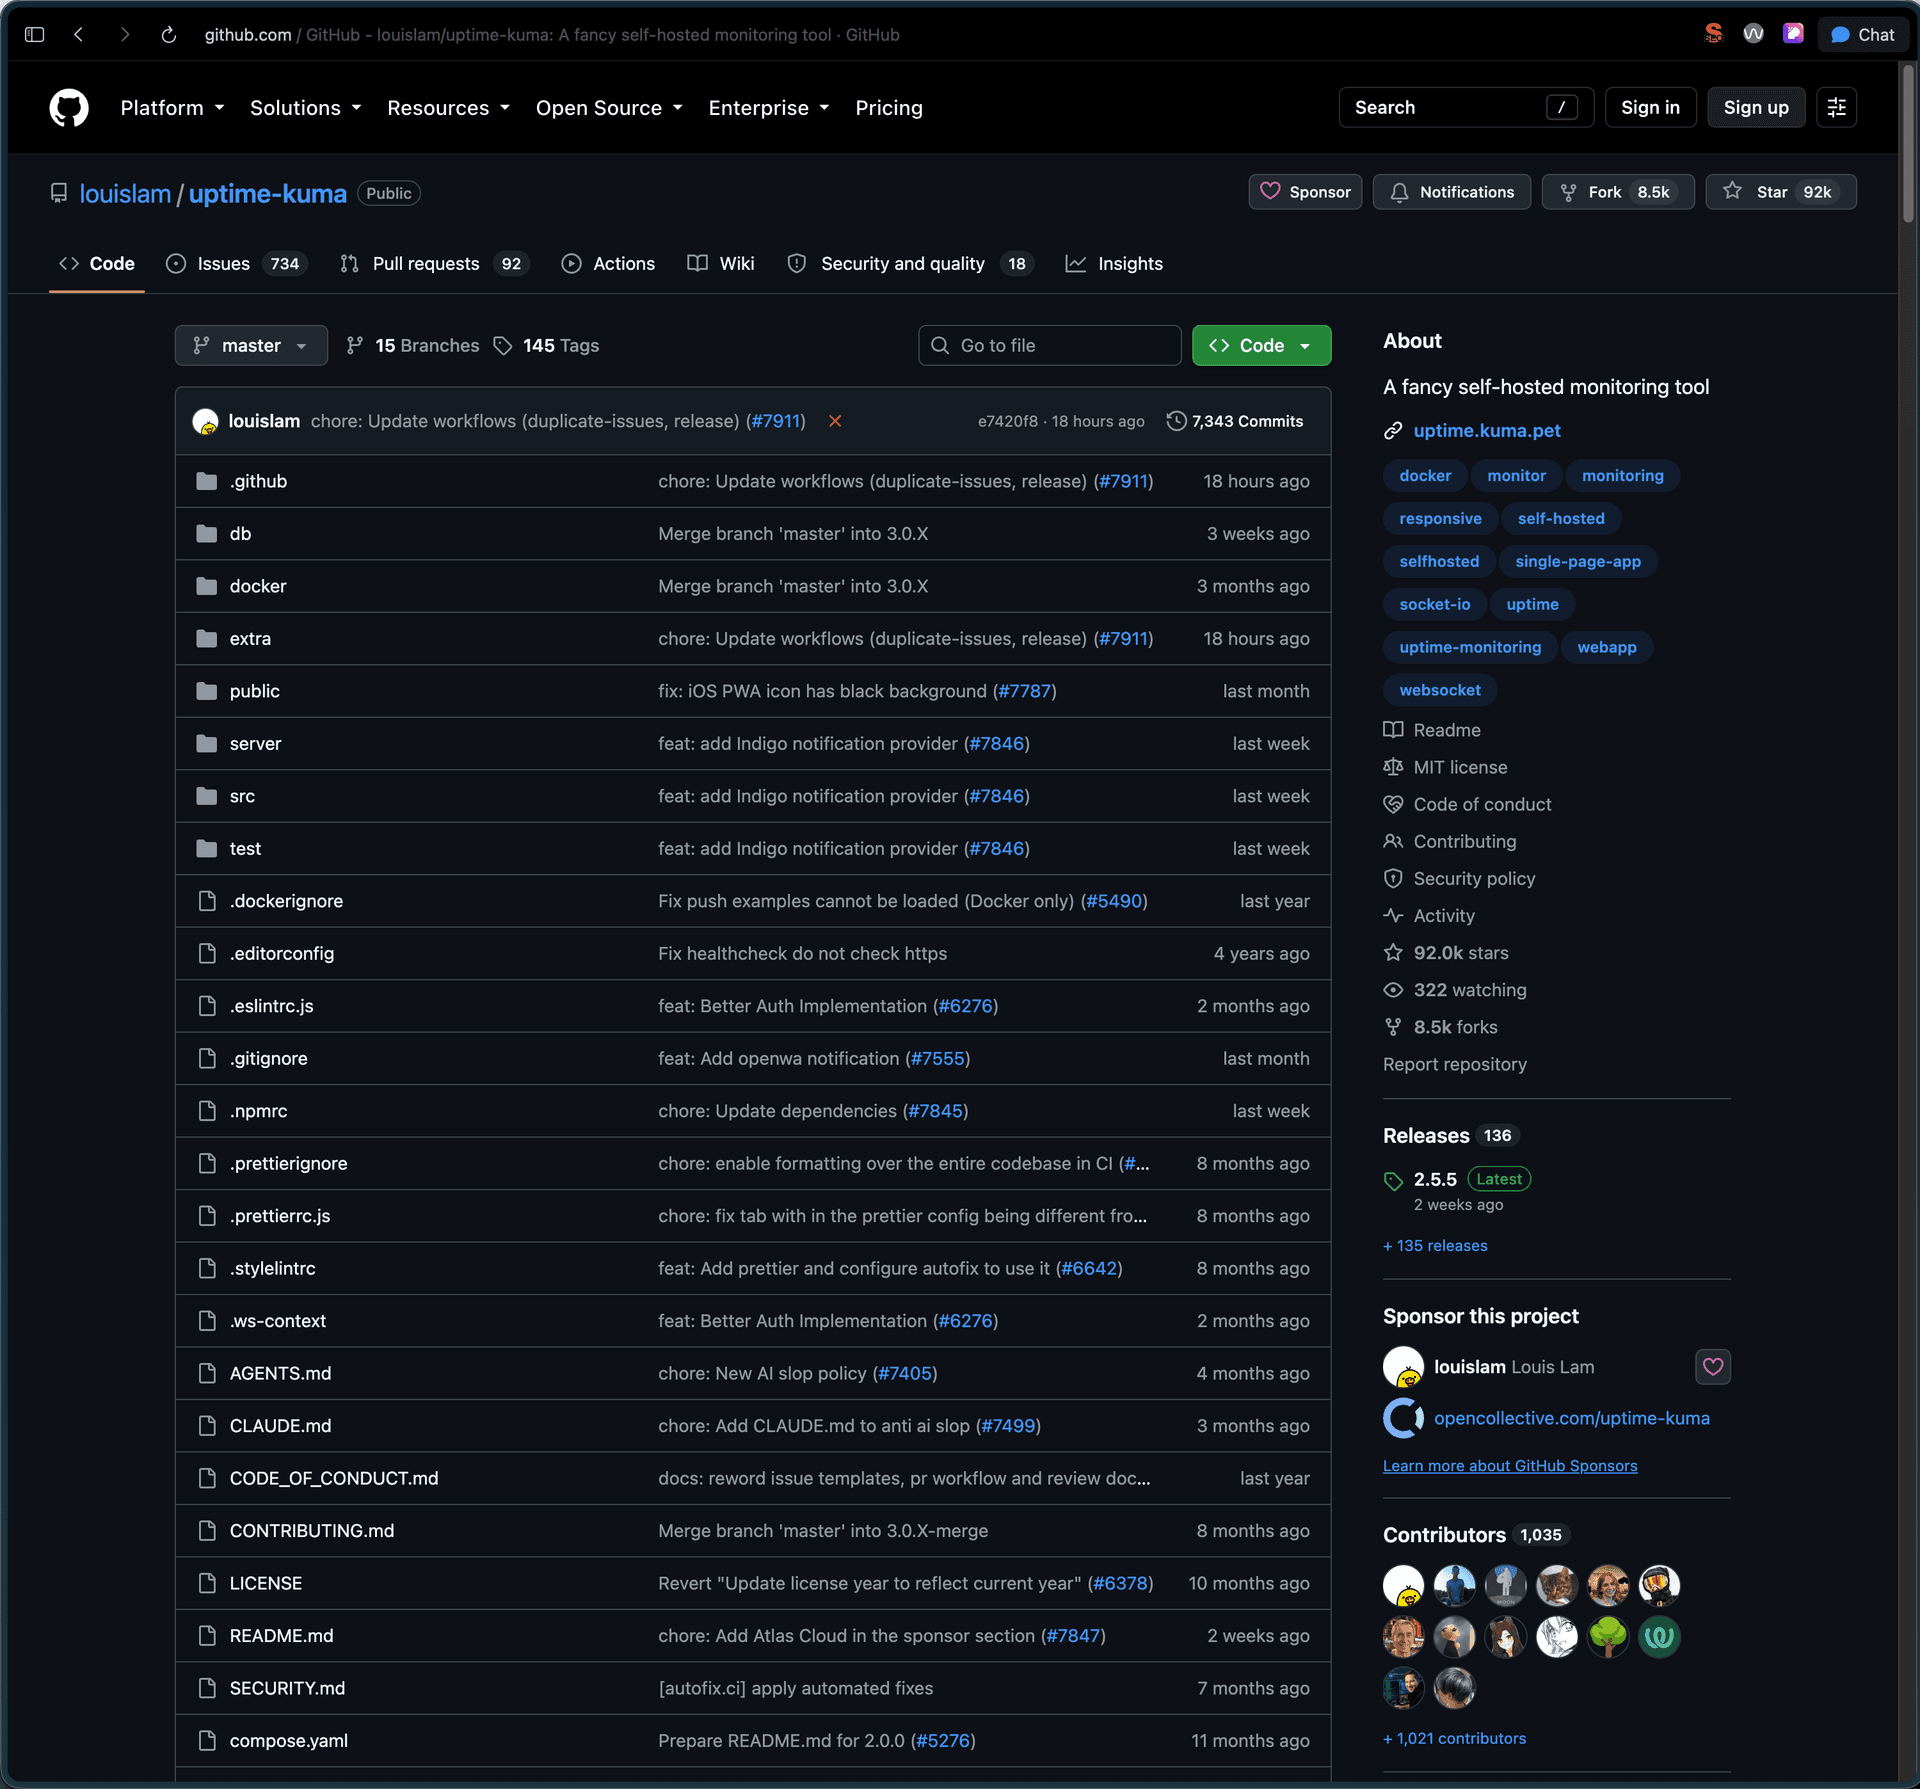Star the uptime-kuma repository
1920x1789 pixels.
1781,192
